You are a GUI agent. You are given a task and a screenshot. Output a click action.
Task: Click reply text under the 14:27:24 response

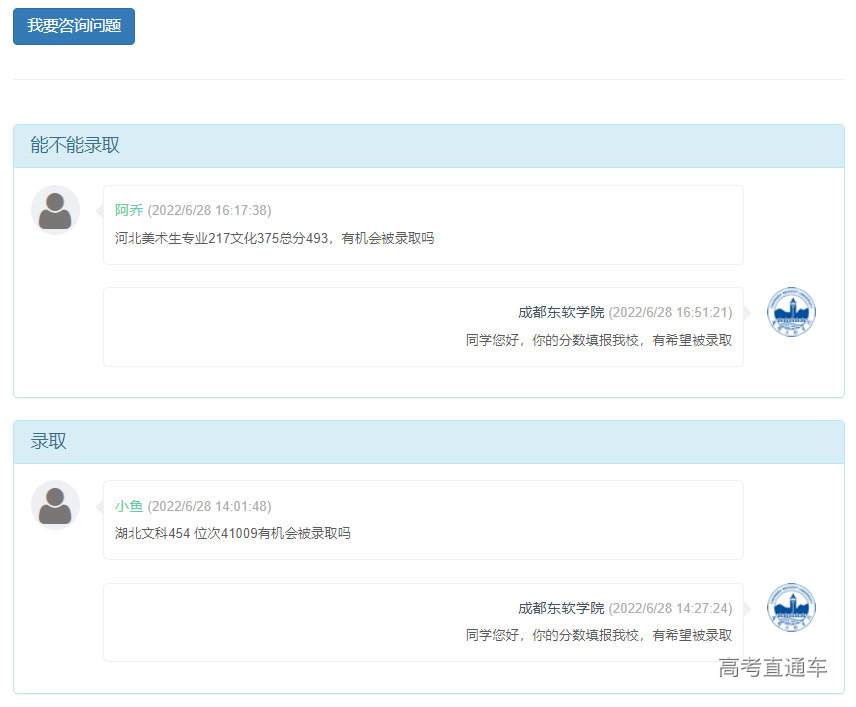(598, 635)
